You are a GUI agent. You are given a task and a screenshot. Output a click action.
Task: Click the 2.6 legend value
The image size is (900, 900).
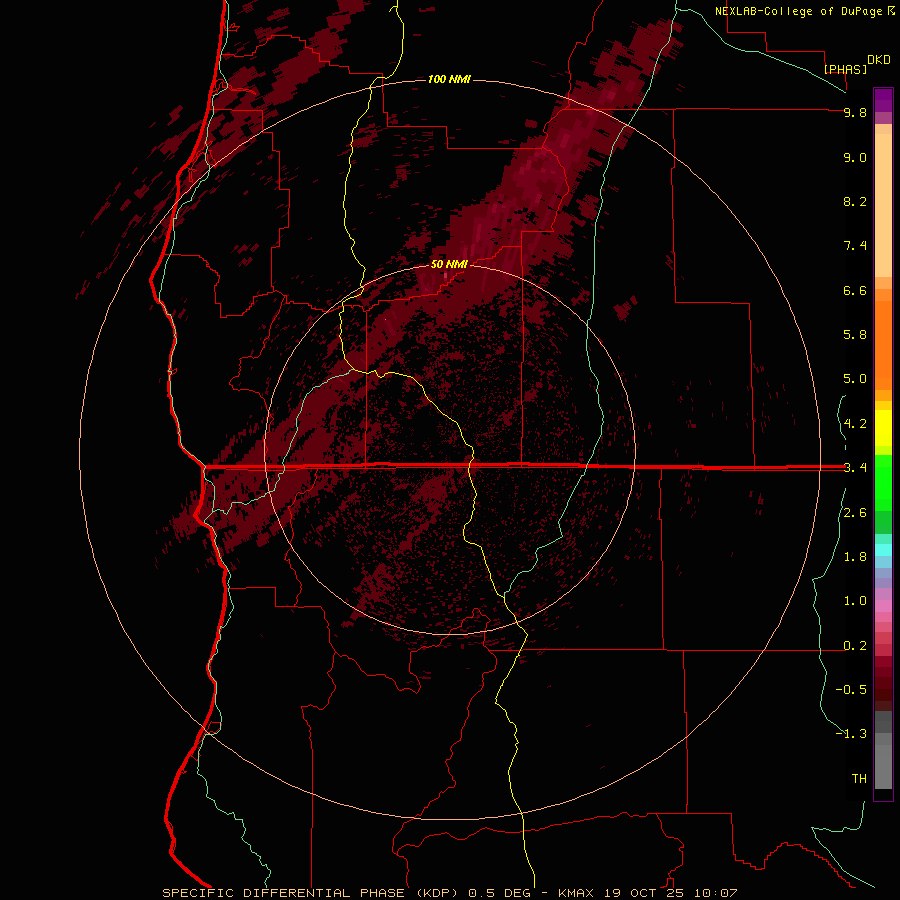(855, 513)
